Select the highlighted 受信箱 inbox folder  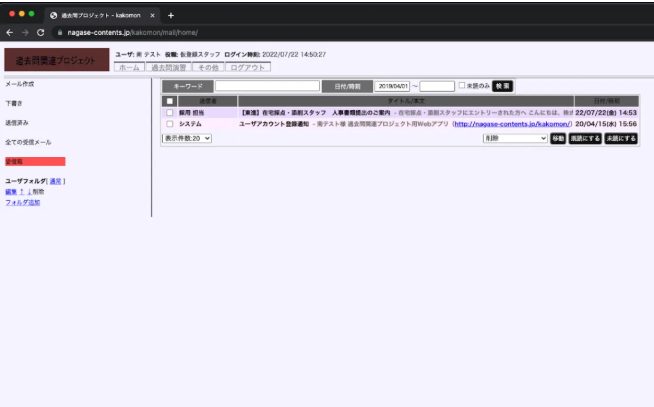click(x=35, y=161)
